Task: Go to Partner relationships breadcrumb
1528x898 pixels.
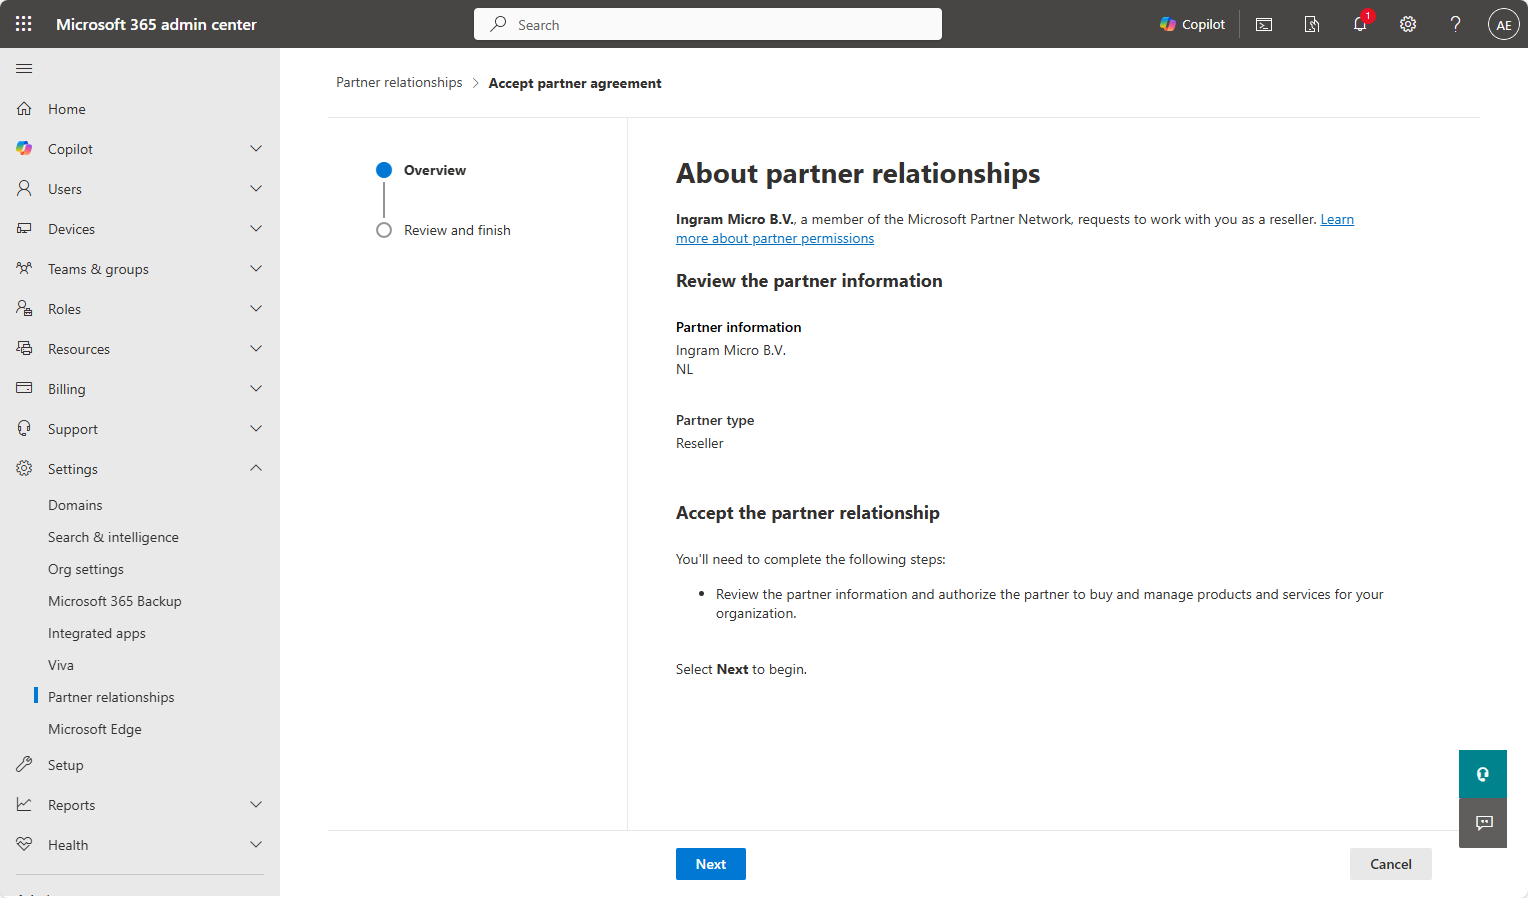Action: pos(399,82)
